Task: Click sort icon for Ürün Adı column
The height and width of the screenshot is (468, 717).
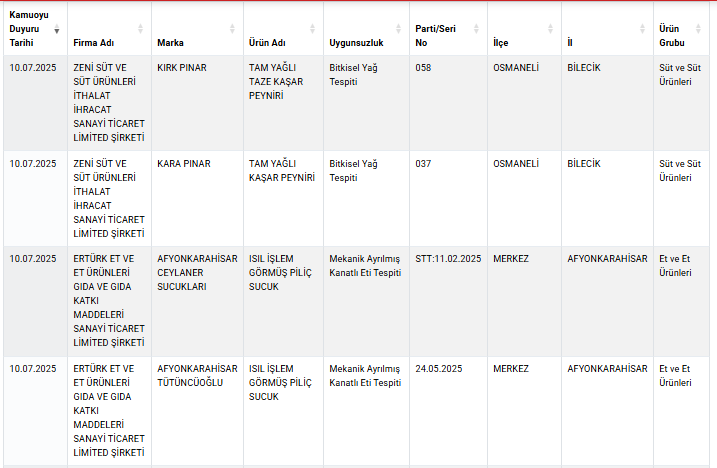Action: coord(312,29)
